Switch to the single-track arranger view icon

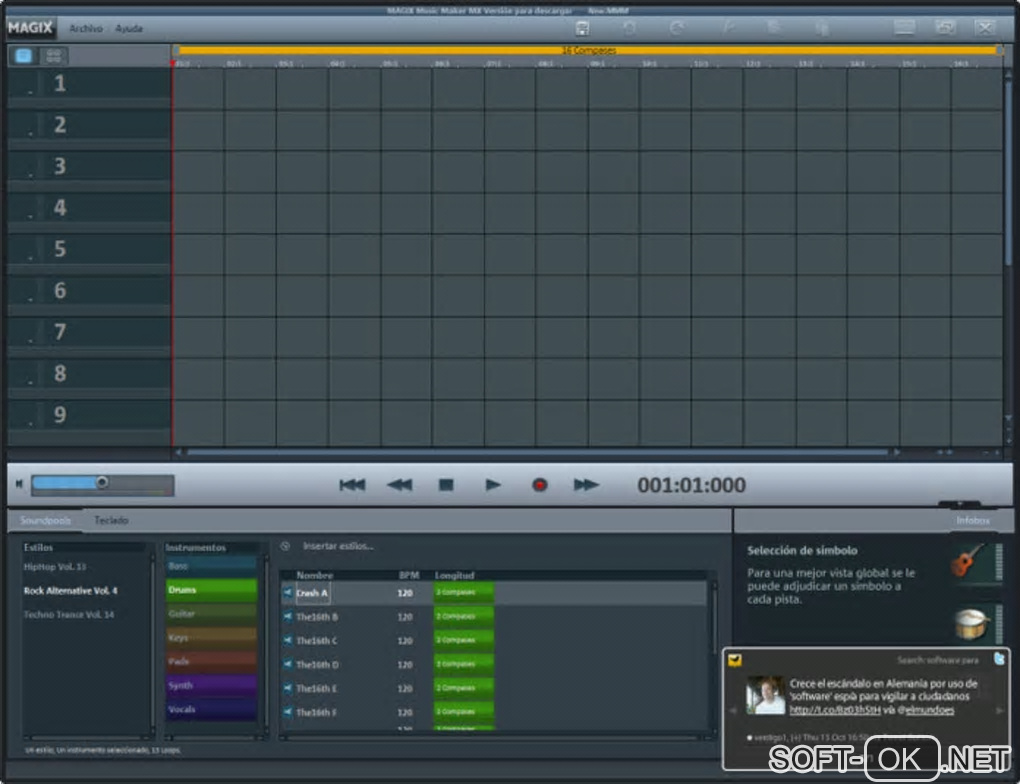coord(23,55)
